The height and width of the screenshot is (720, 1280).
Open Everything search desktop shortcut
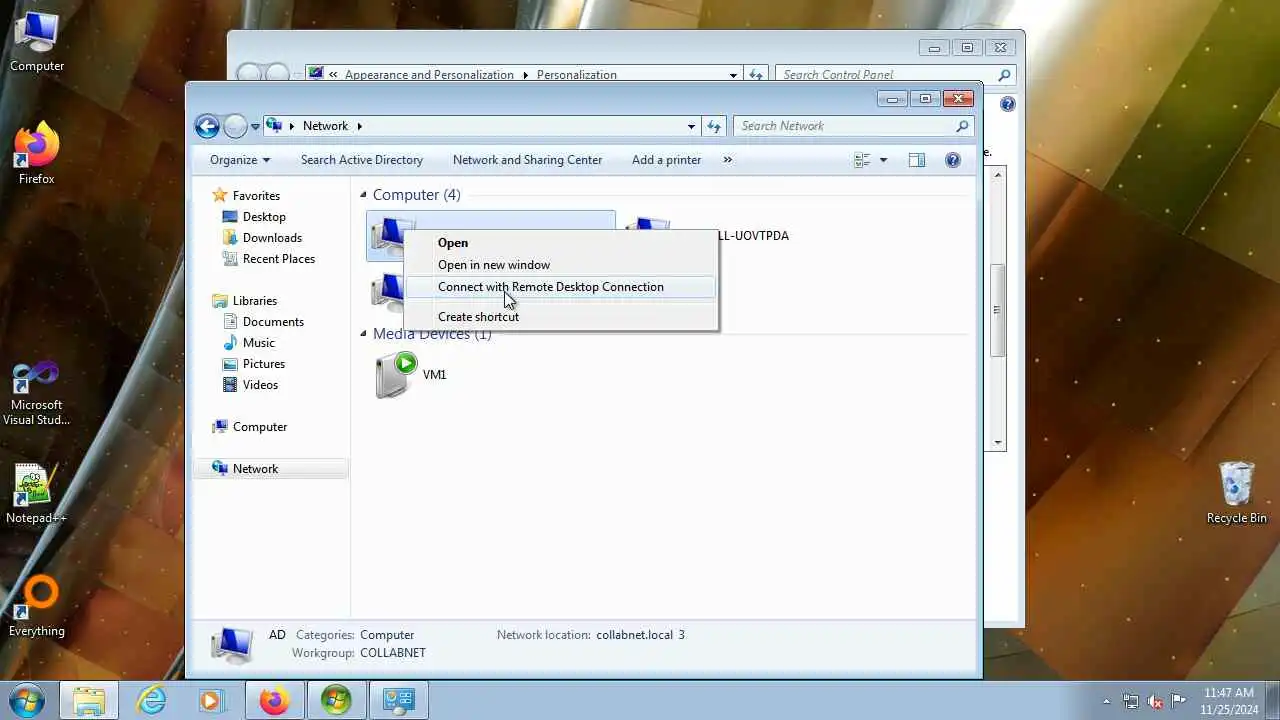tap(37, 607)
